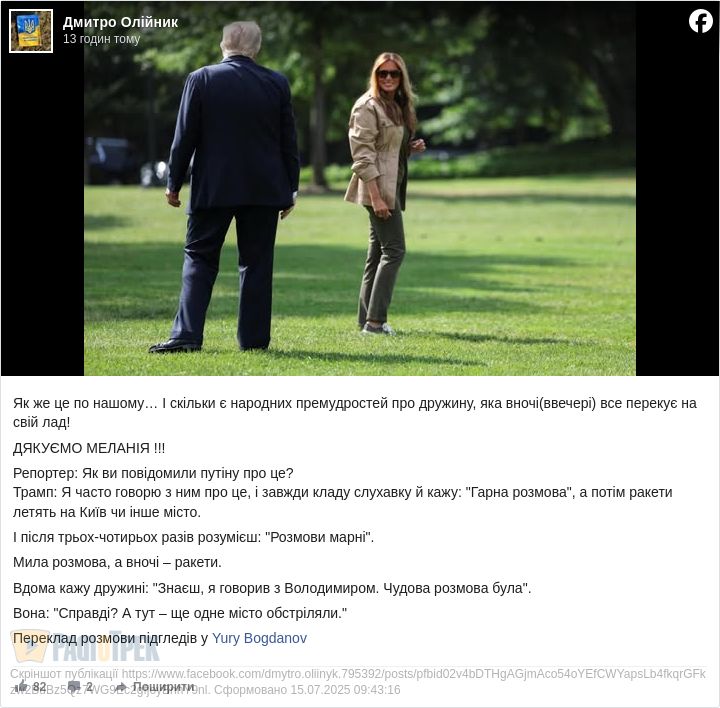Open Дмитро Олійник's profile avatar
This screenshot has width=720, height=708.
point(31,31)
